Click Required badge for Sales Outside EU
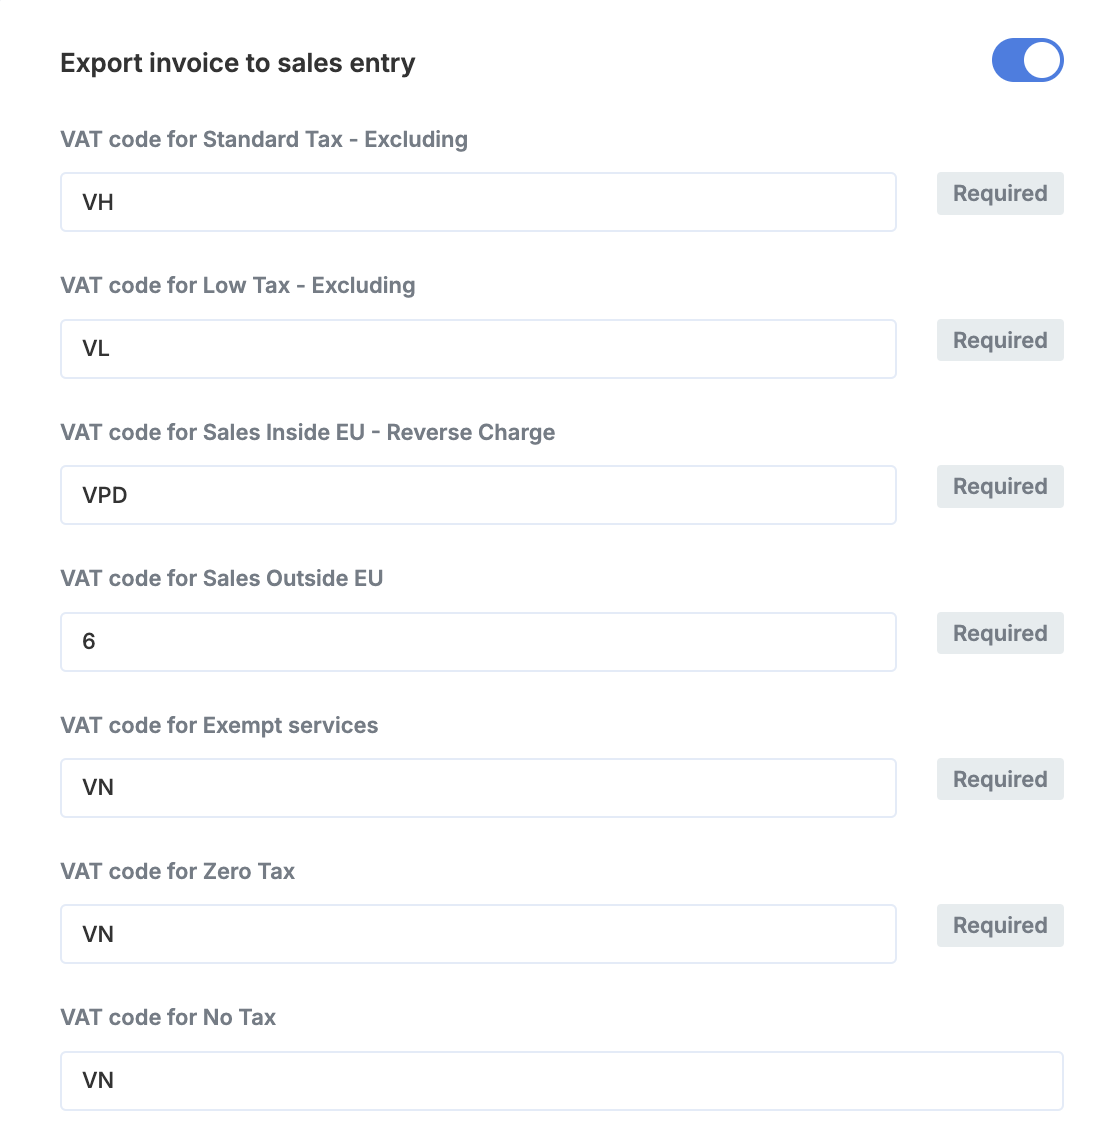The image size is (1114, 1136). [x=1000, y=633]
